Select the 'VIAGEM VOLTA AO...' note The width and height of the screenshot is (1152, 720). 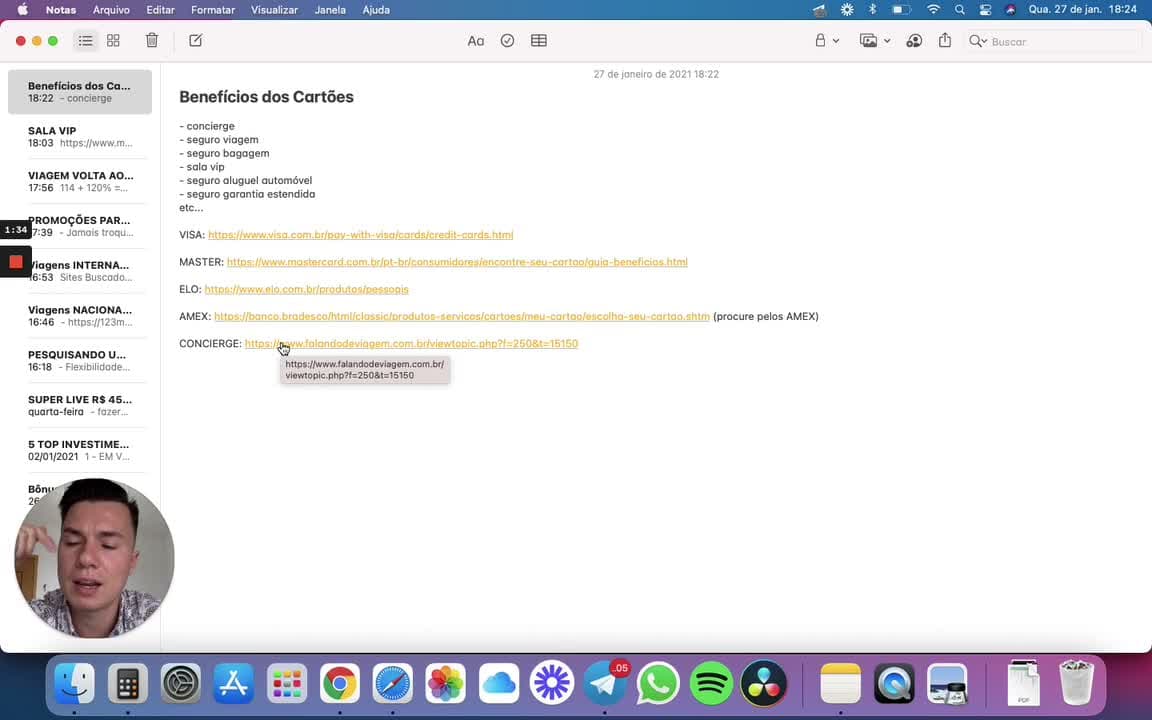coord(80,181)
